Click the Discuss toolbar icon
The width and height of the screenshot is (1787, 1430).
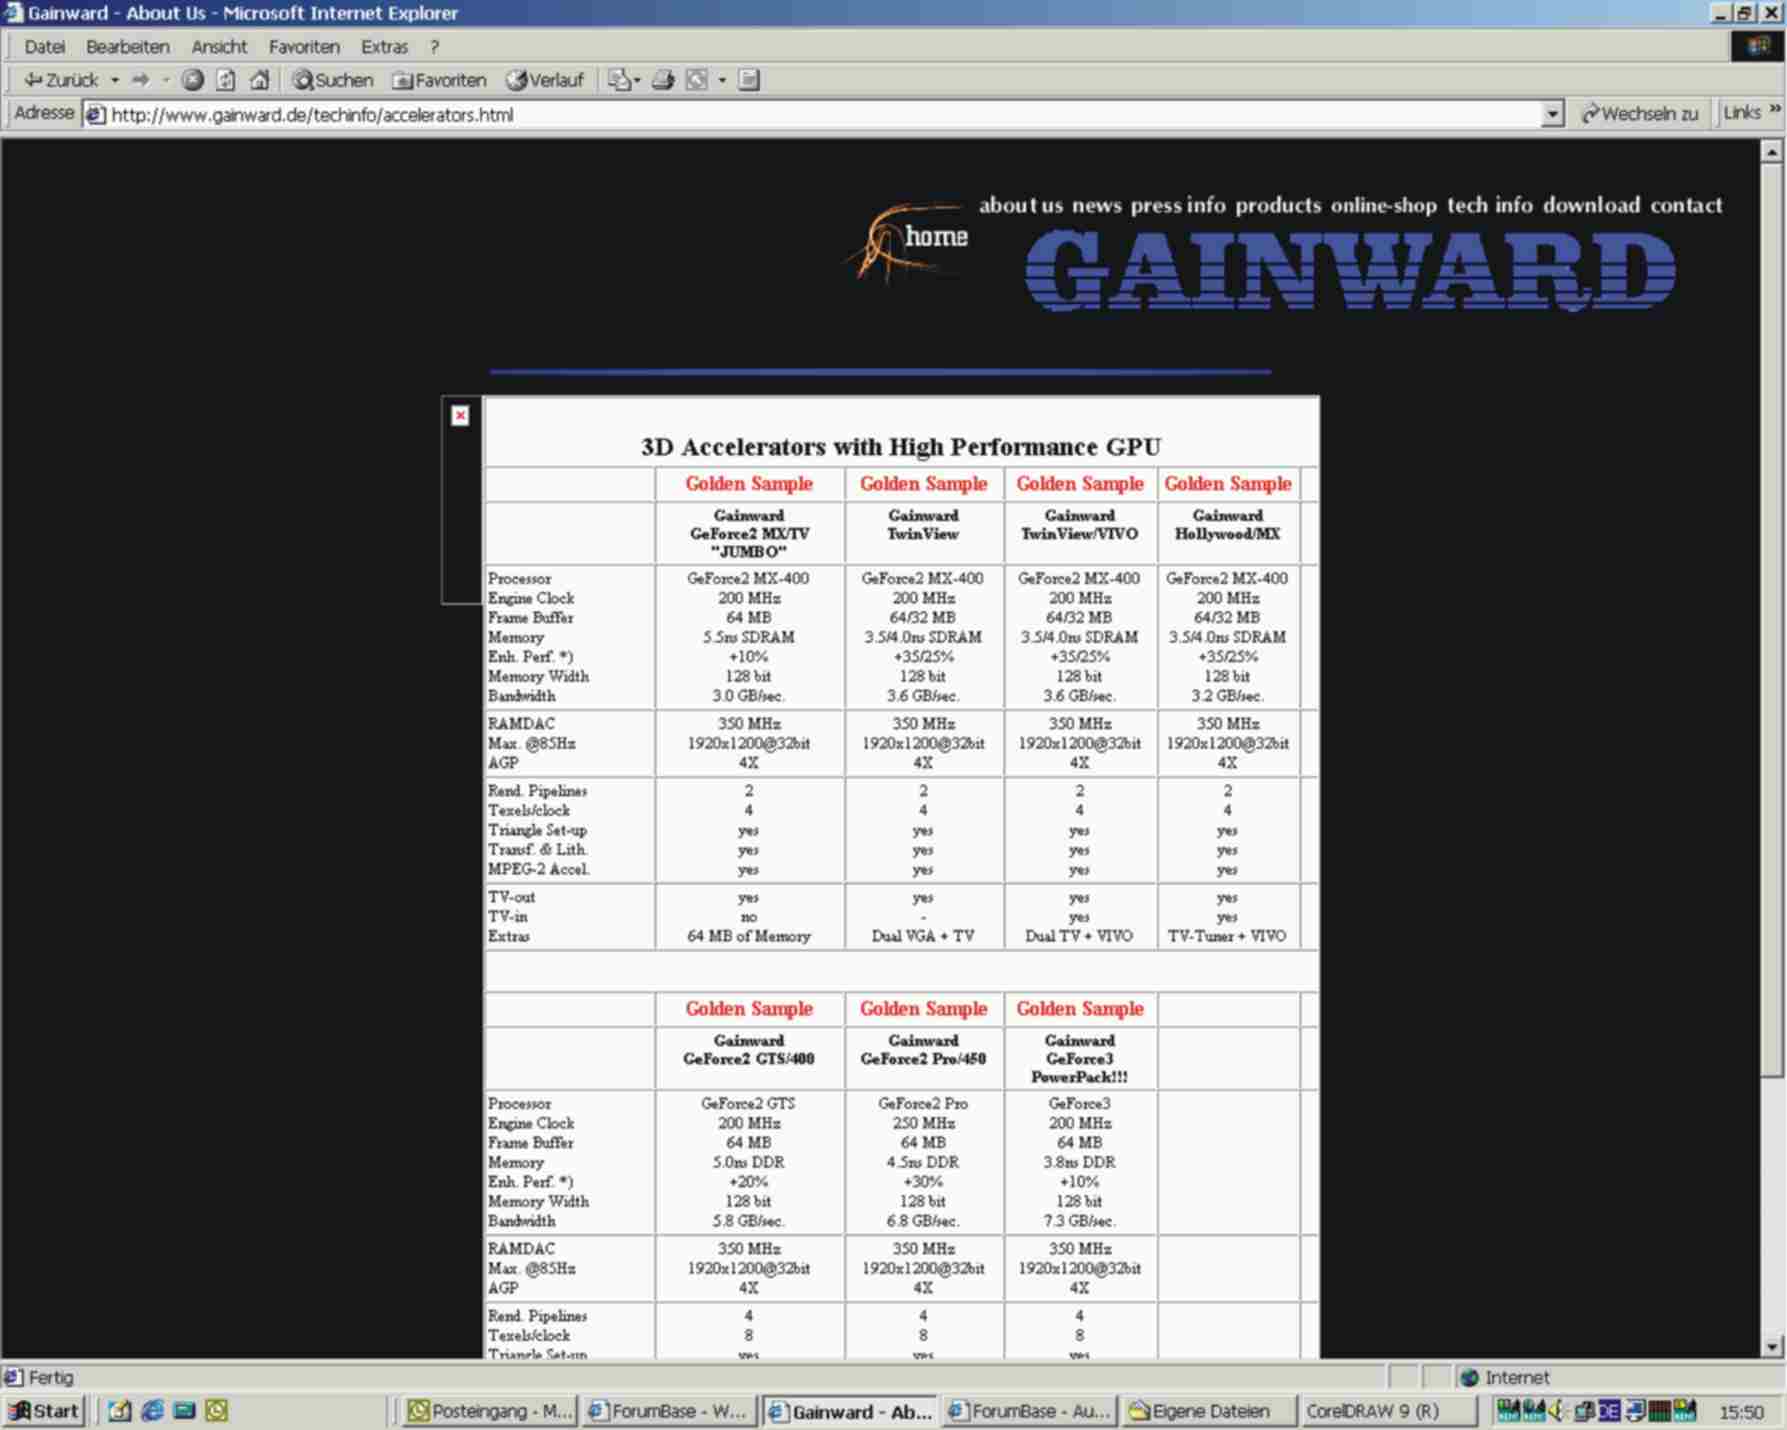(x=749, y=80)
